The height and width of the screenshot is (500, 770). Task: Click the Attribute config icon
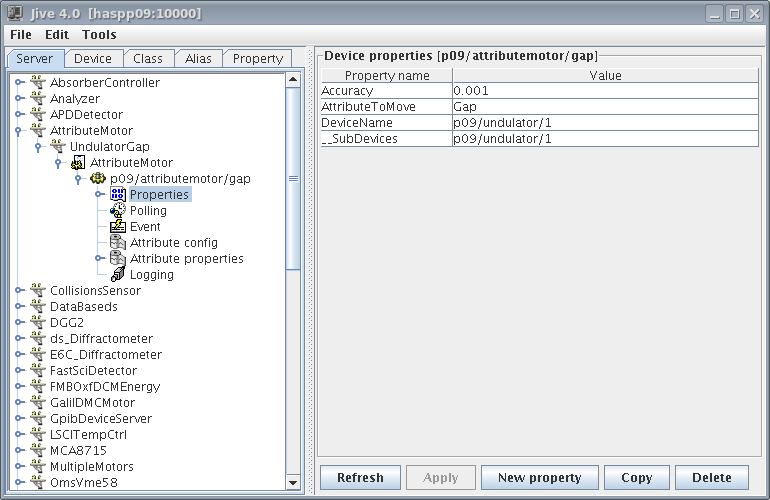click(118, 243)
